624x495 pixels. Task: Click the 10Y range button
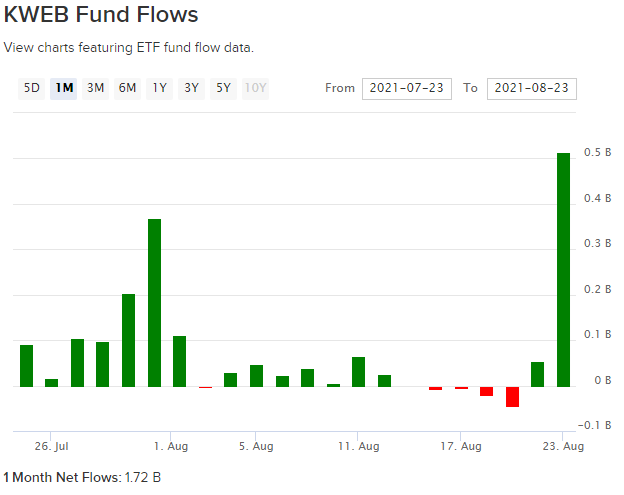[x=256, y=88]
